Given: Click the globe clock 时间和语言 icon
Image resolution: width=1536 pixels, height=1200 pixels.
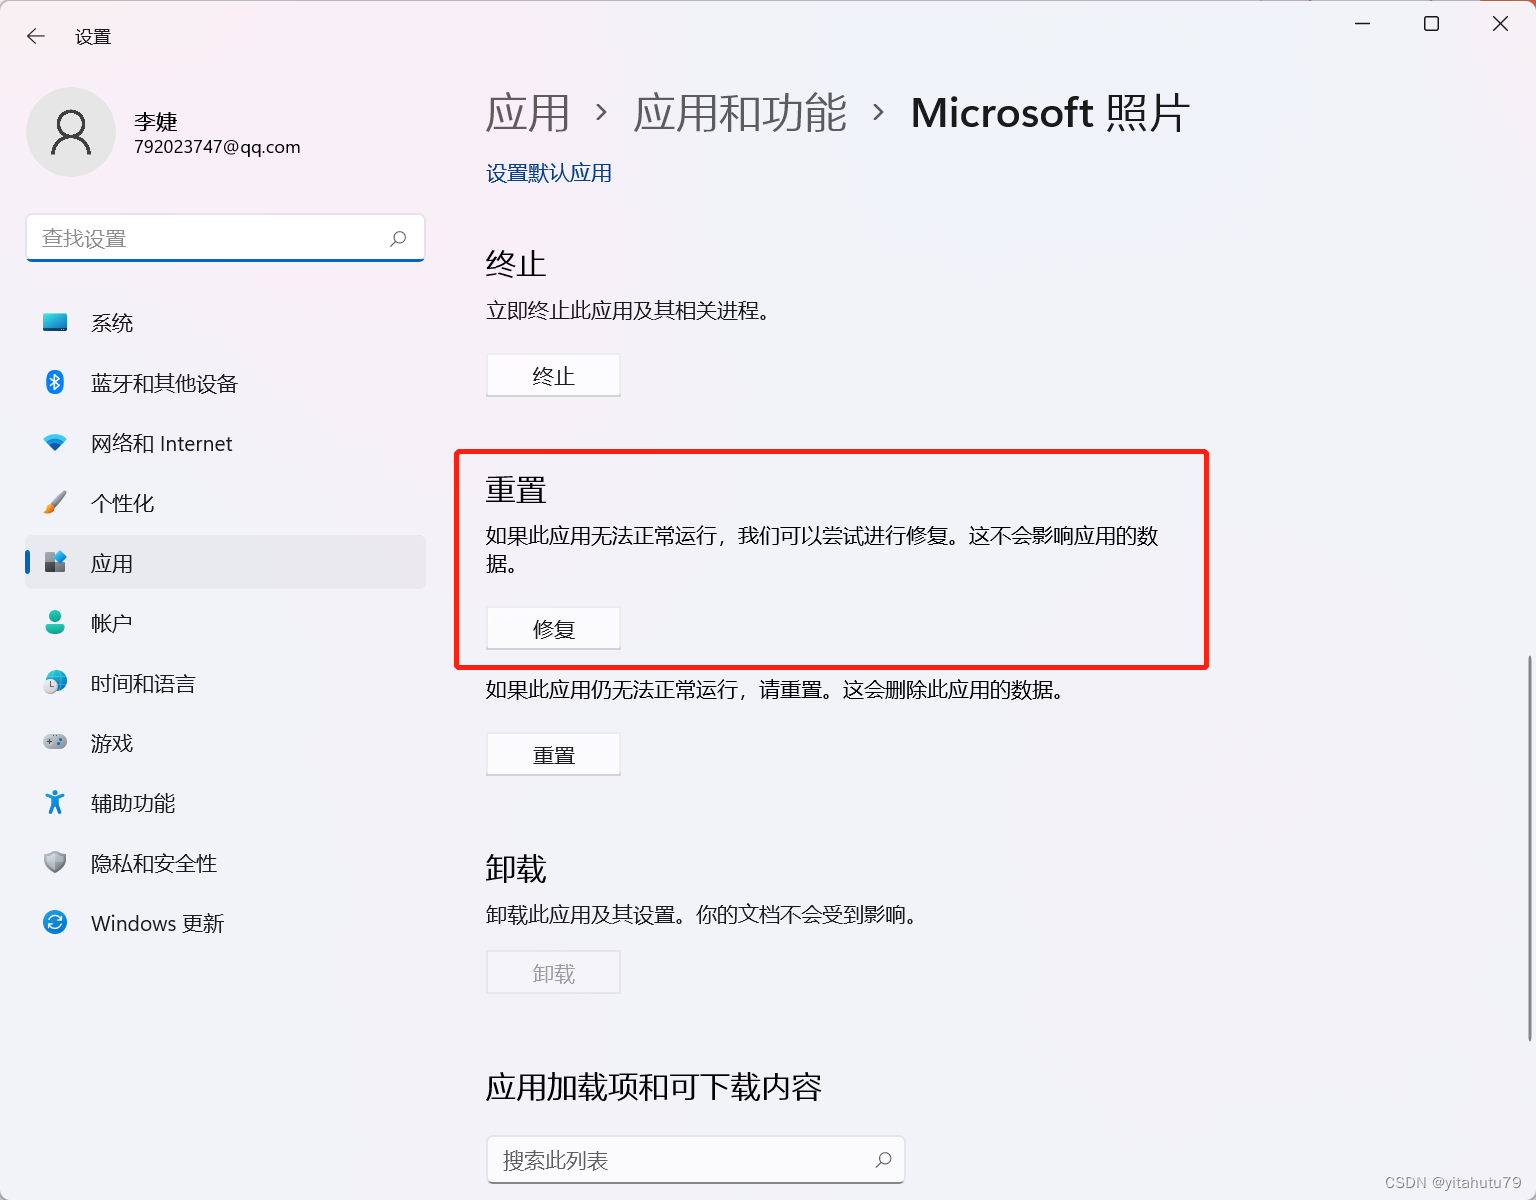Looking at the screenshot, I should coord(55,682).
